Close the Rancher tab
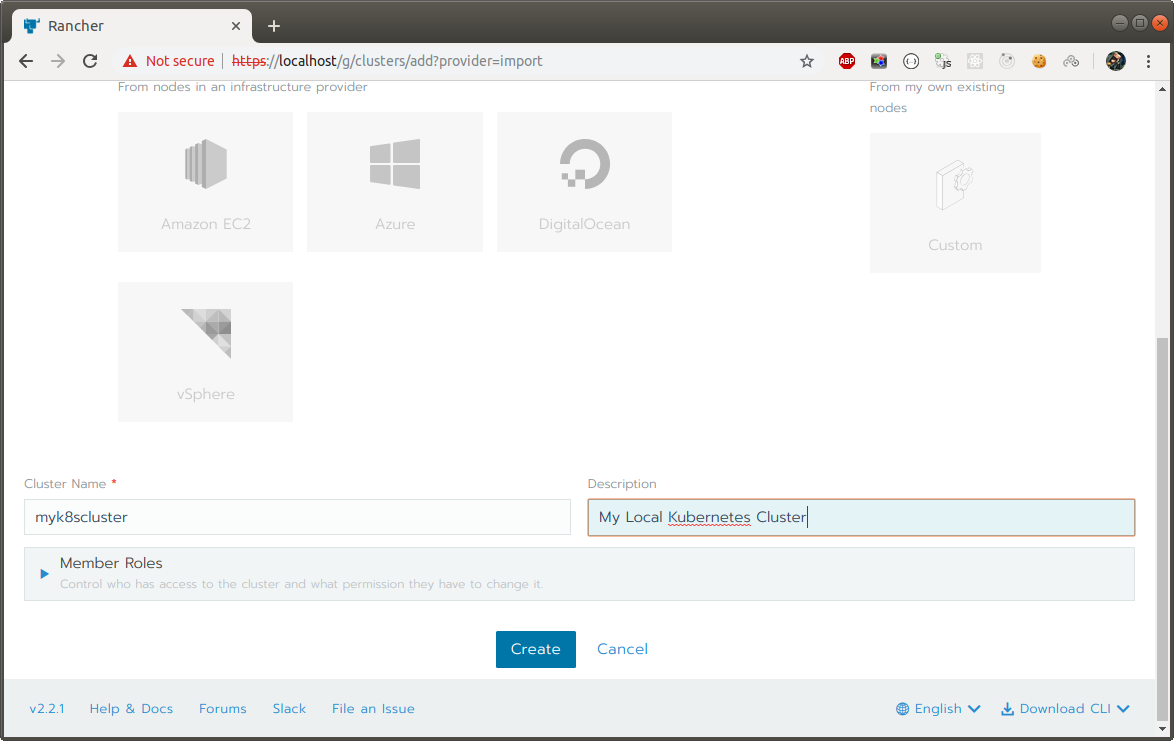This screenshot has width=1174, height=741. coord(236,26)
